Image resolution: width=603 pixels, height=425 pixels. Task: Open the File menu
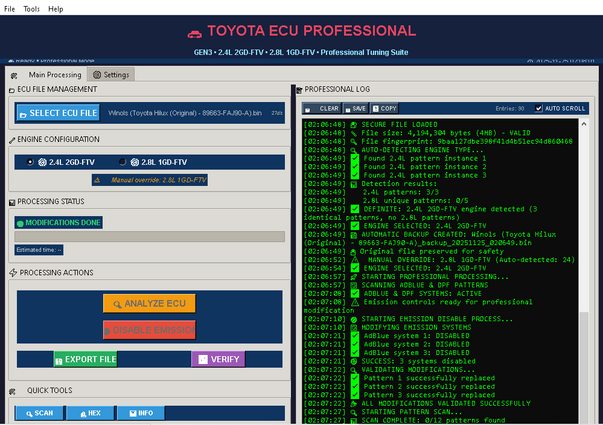9,9
